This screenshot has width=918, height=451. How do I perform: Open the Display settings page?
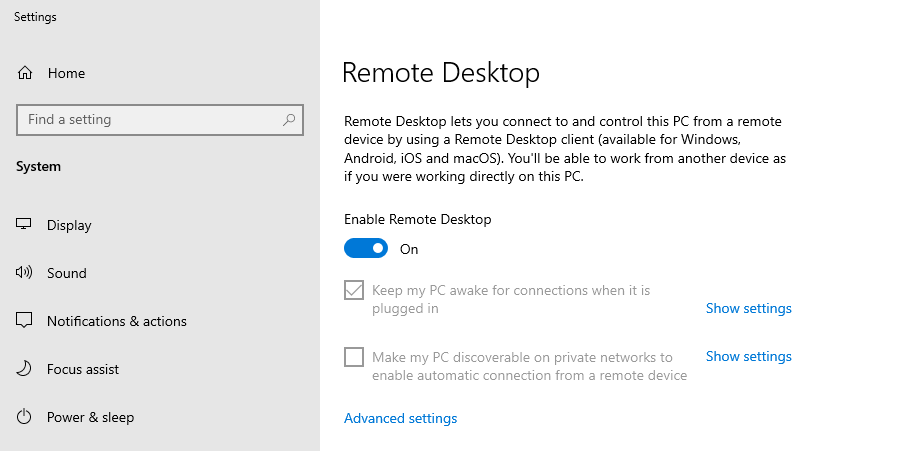pos(69,225)
